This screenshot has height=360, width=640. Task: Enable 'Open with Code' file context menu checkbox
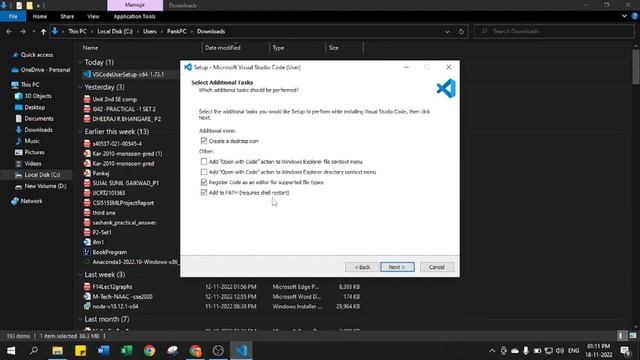pos(204,162)
